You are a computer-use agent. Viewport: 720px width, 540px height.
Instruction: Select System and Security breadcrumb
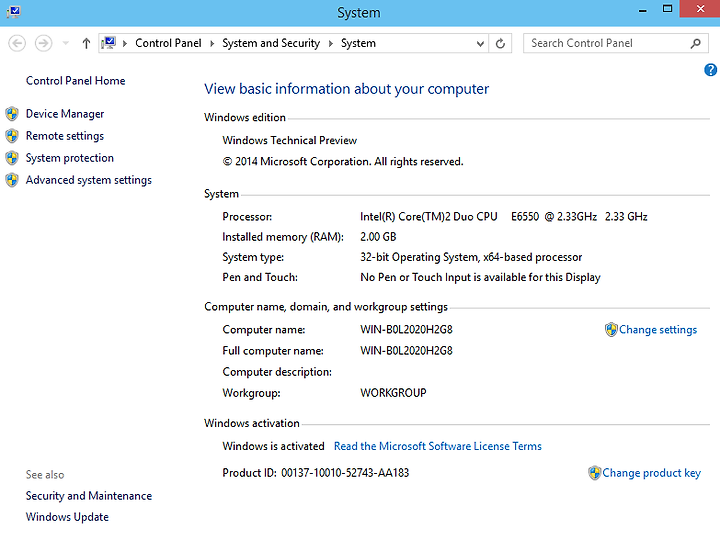point(271,43)
